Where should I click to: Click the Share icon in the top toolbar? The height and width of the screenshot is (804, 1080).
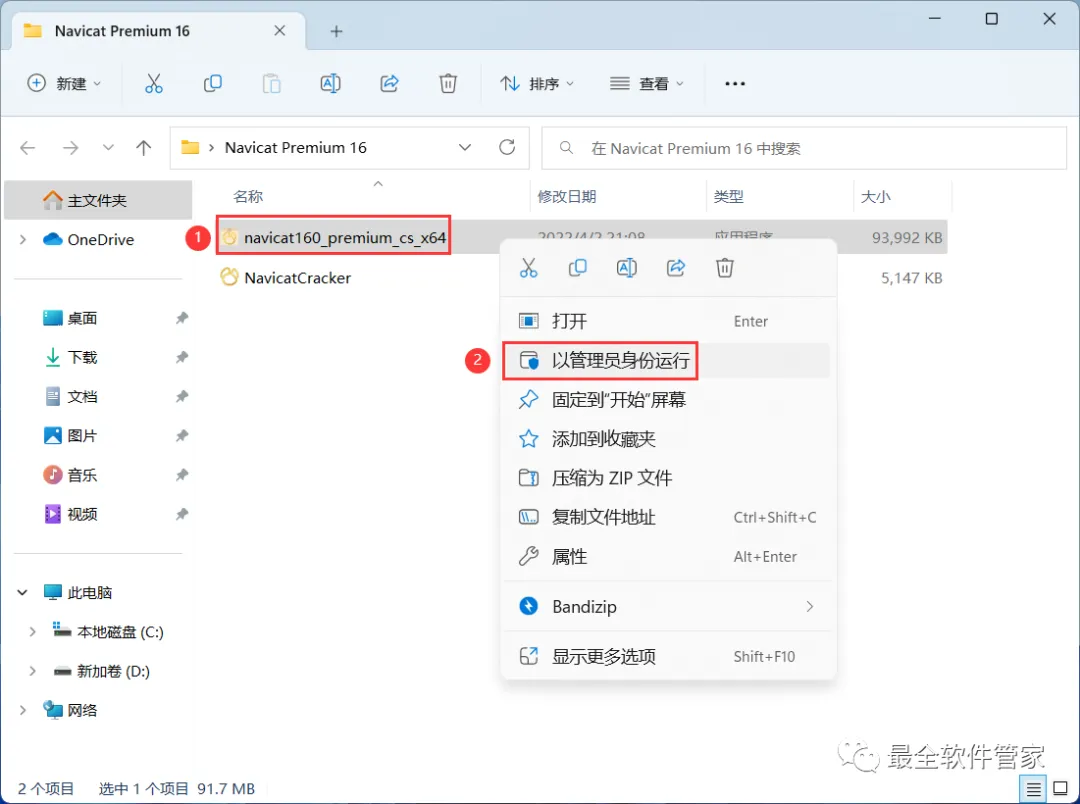click(389, 84)
